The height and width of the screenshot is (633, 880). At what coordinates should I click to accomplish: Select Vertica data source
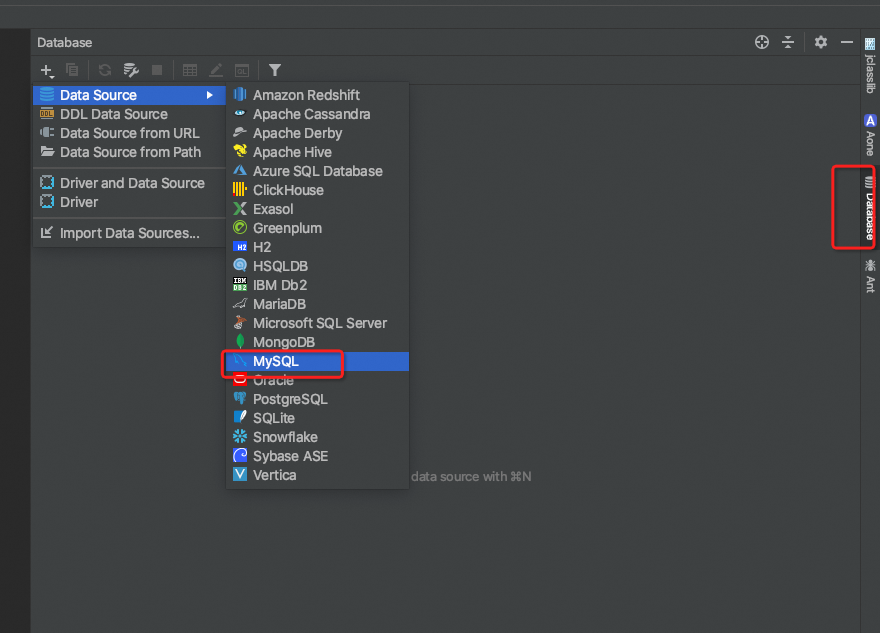318,476
